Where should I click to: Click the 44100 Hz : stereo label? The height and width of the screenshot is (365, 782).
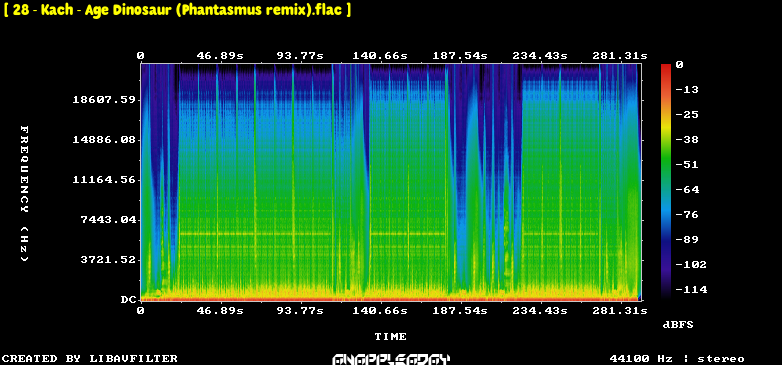[x=677, y=359]
